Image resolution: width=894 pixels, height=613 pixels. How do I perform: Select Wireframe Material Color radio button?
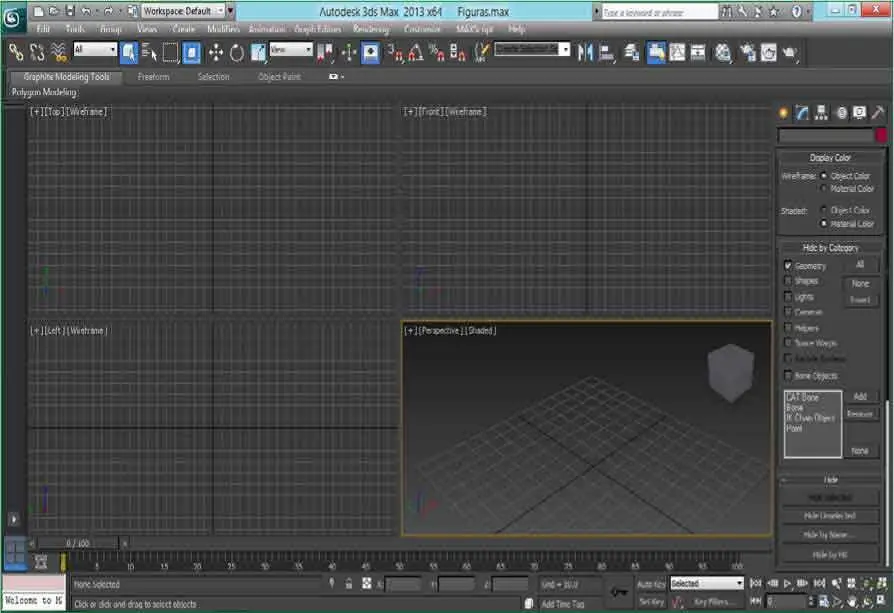pyautogui.click(x=823, y=188)
